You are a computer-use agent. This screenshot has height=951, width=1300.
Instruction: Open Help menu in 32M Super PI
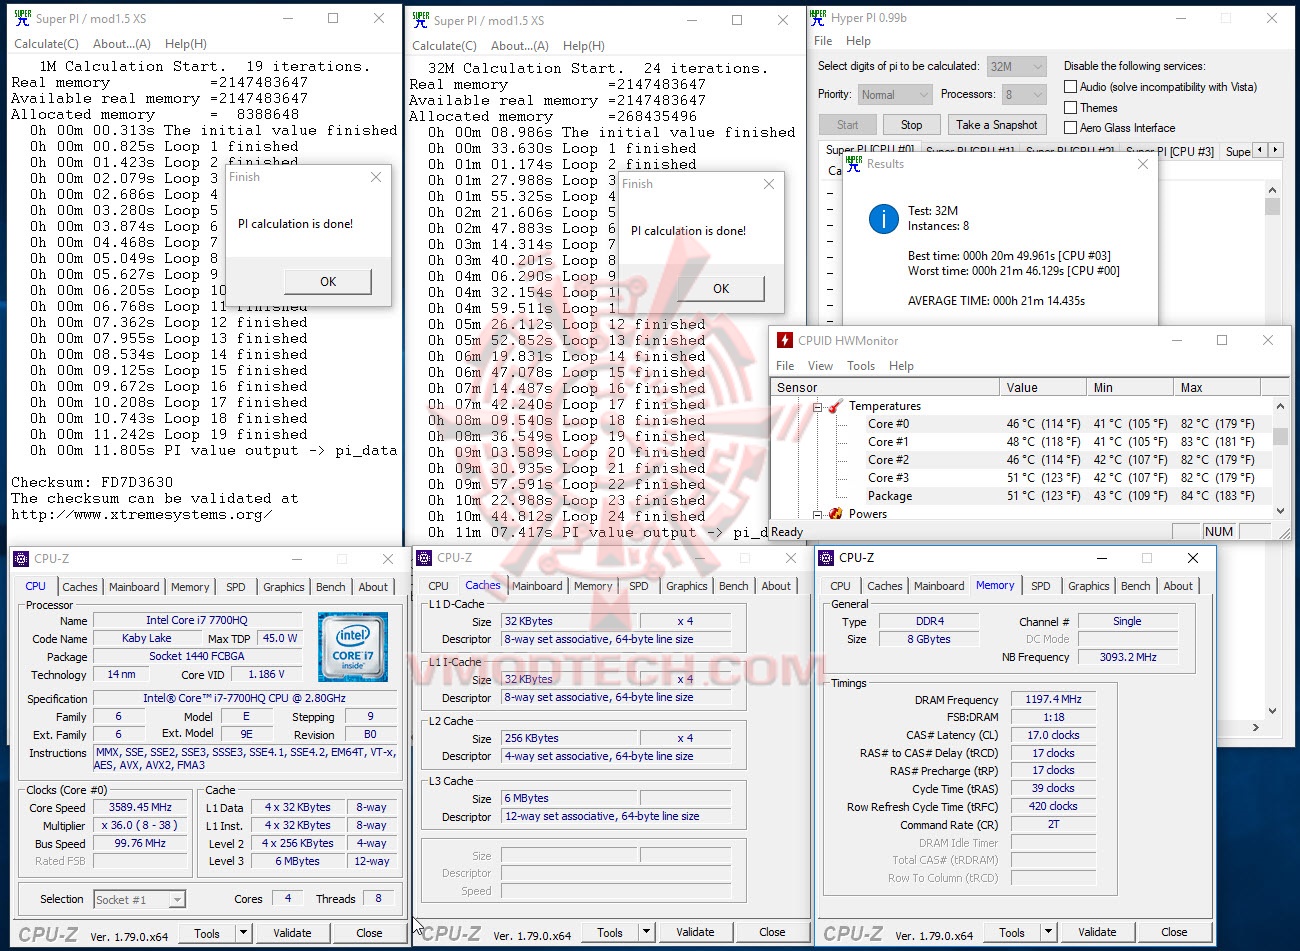pos(583,46)
